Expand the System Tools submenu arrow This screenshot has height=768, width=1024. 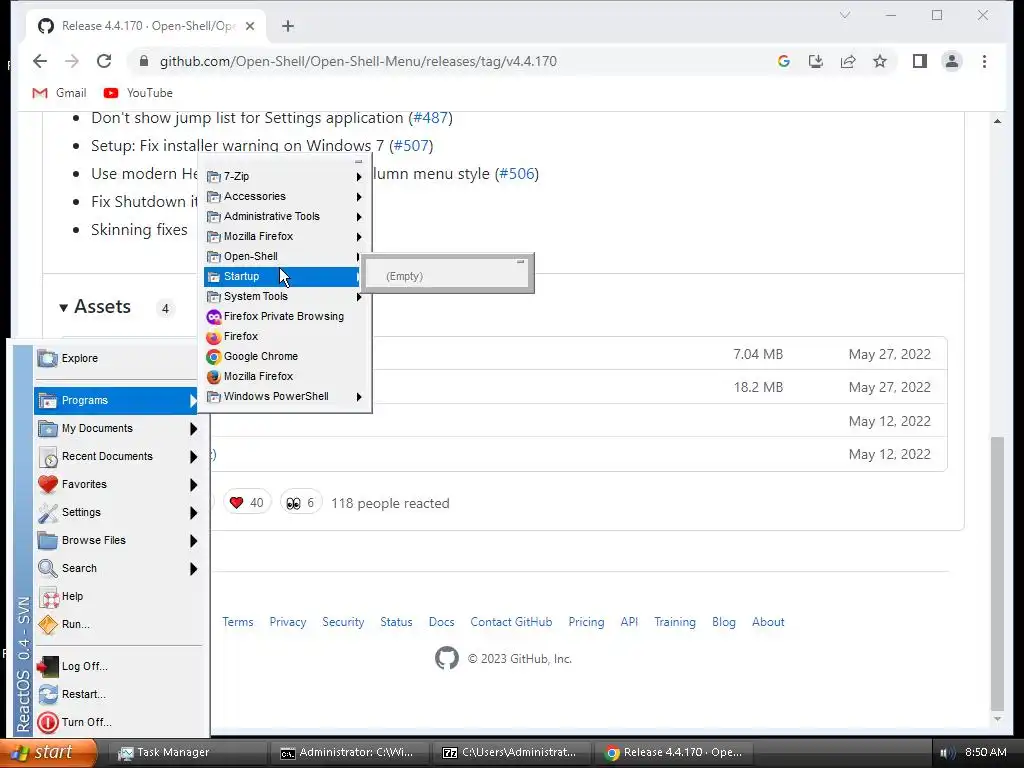(359, 297)
